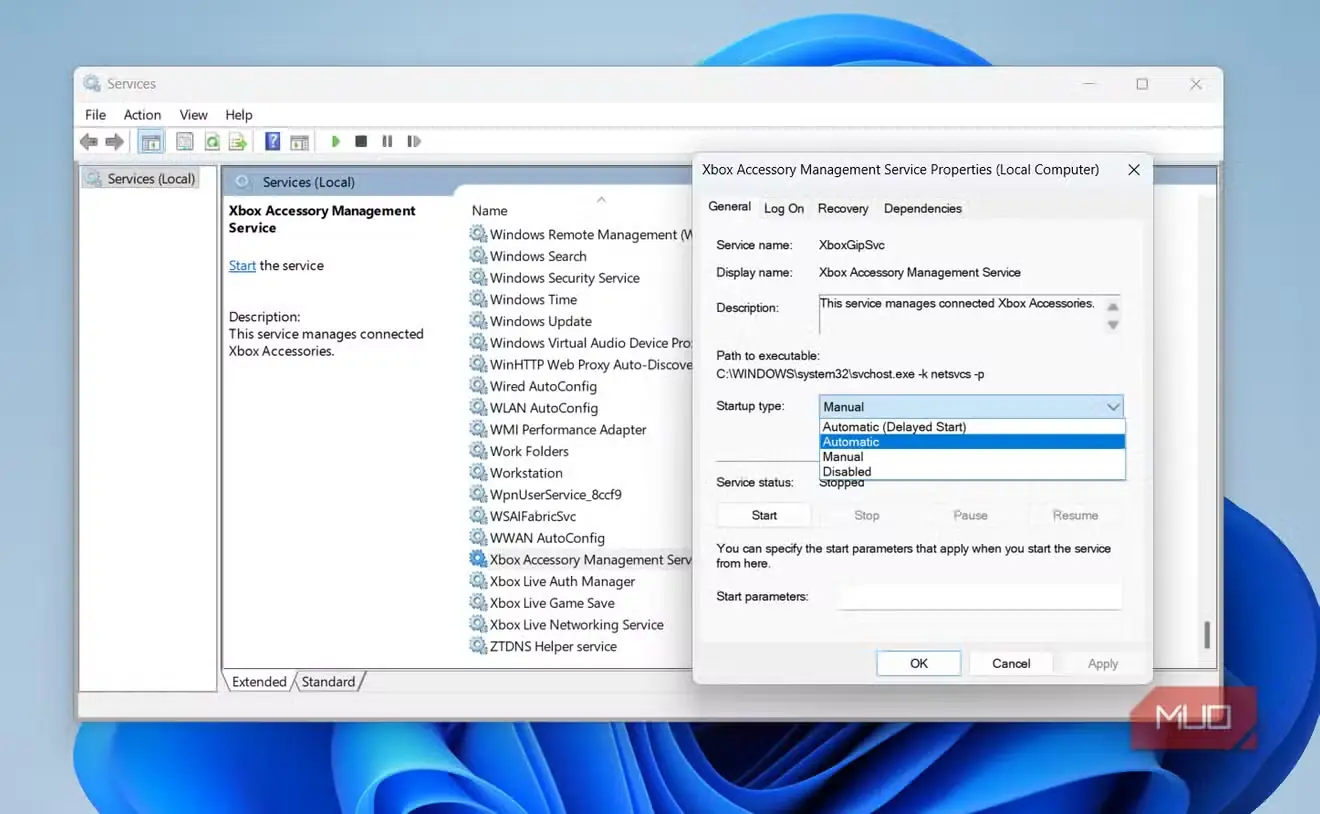This screenshot has height=814, width=1320.
Task: Open Properties from the Services toolbar icon
Action: point(185,142)
